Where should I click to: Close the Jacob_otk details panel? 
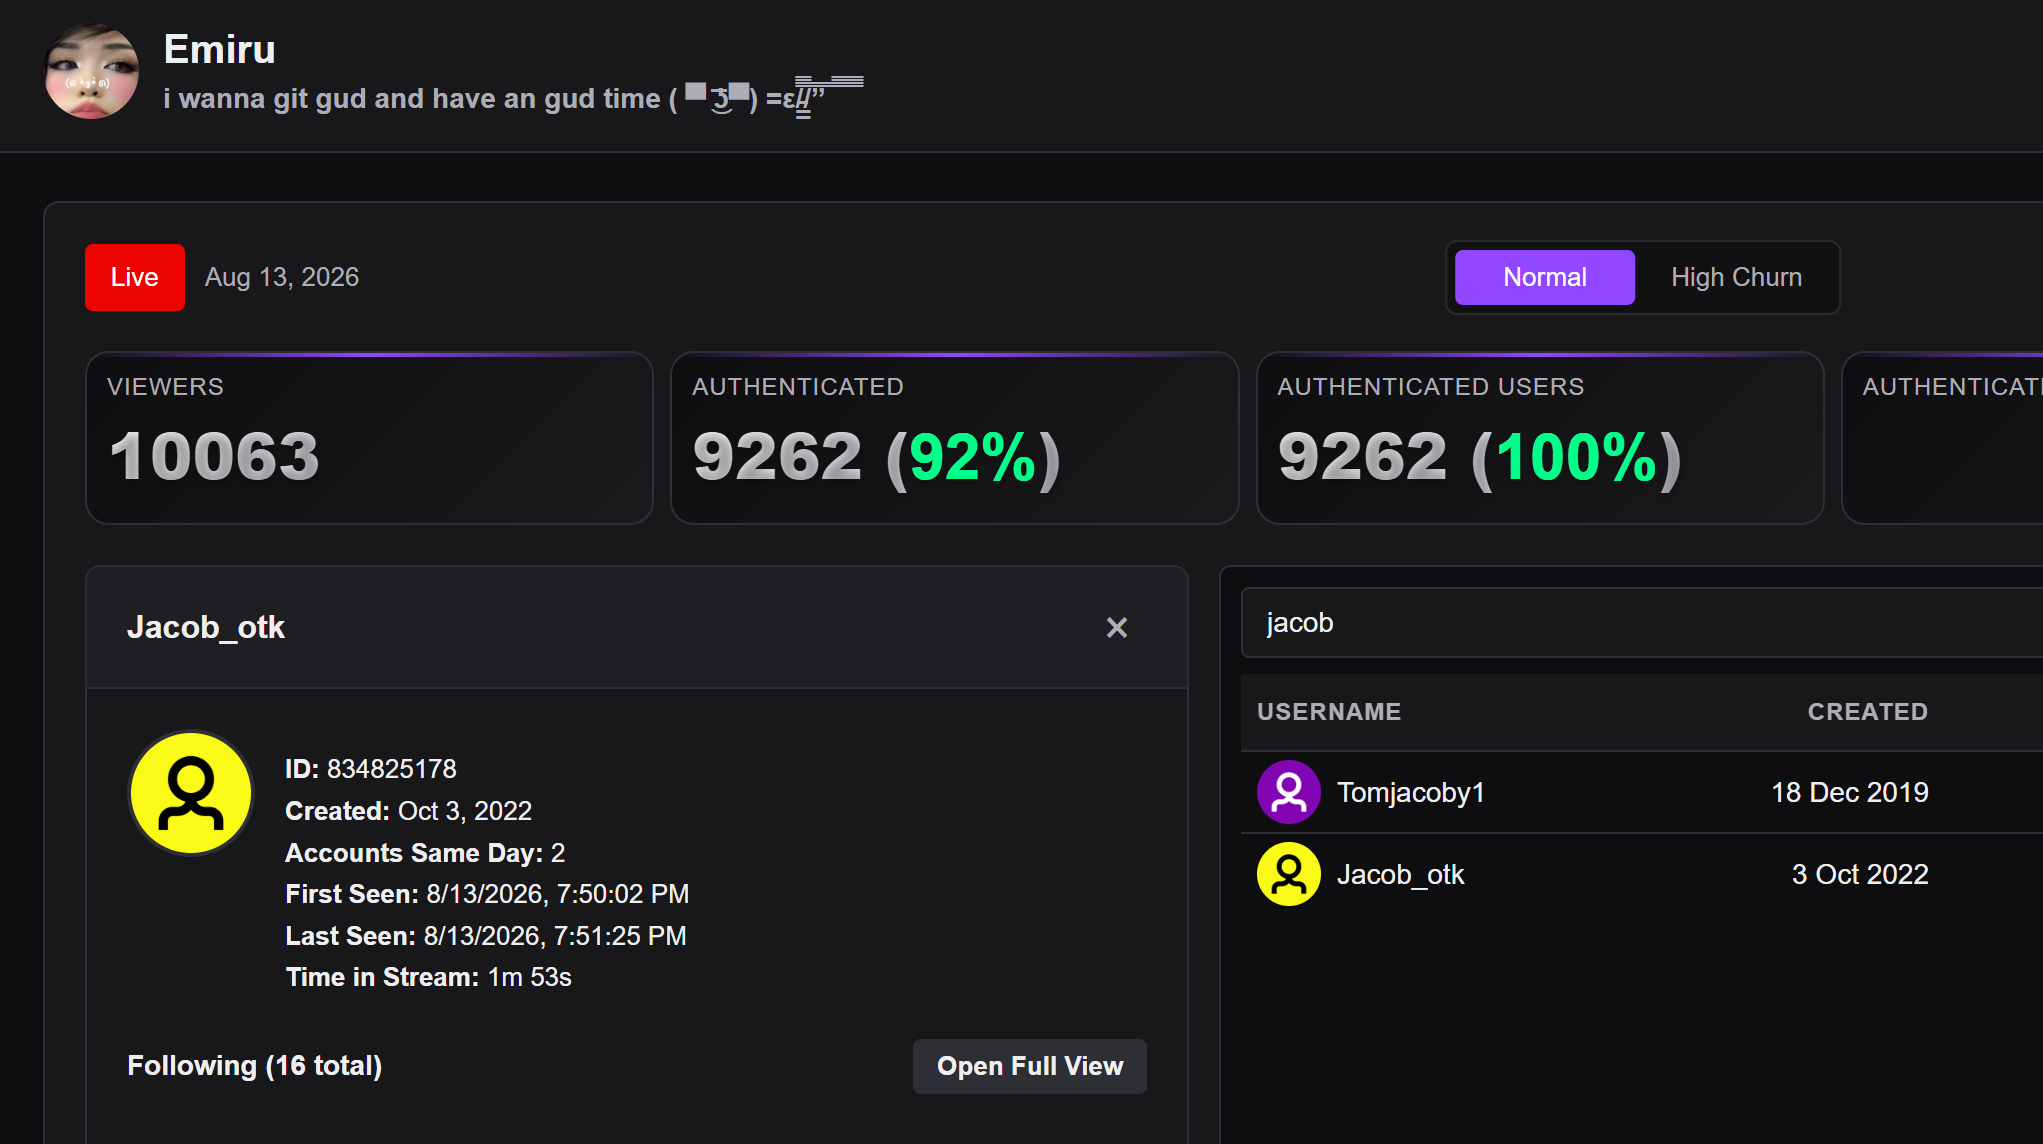click(x=1116, y=627)
